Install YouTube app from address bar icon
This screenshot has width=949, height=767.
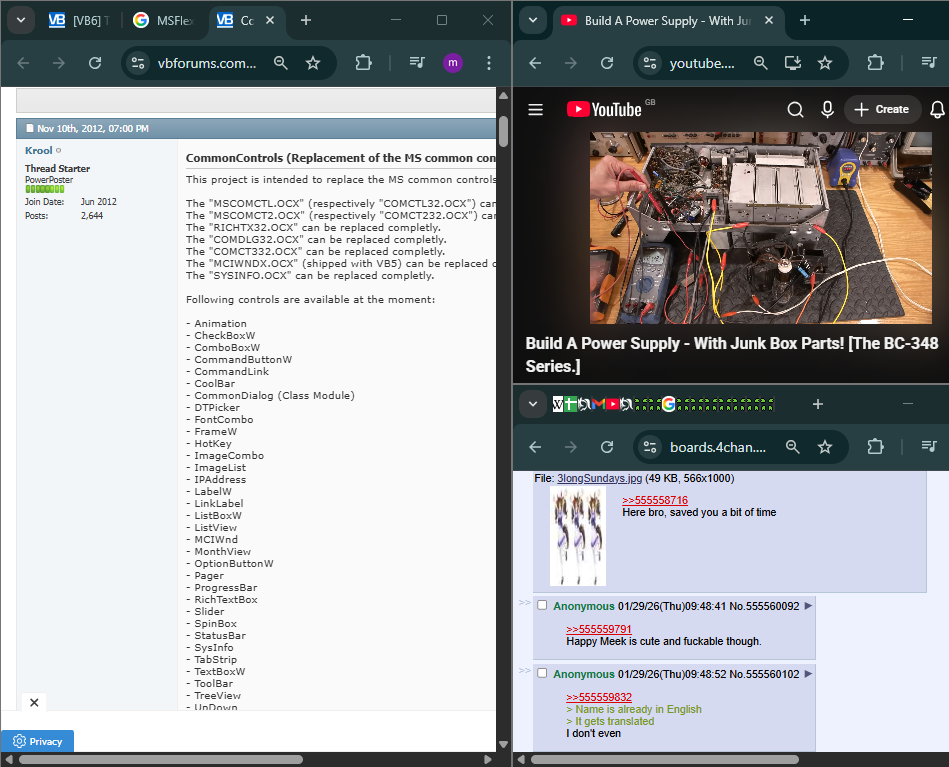(x=792, y=63)
